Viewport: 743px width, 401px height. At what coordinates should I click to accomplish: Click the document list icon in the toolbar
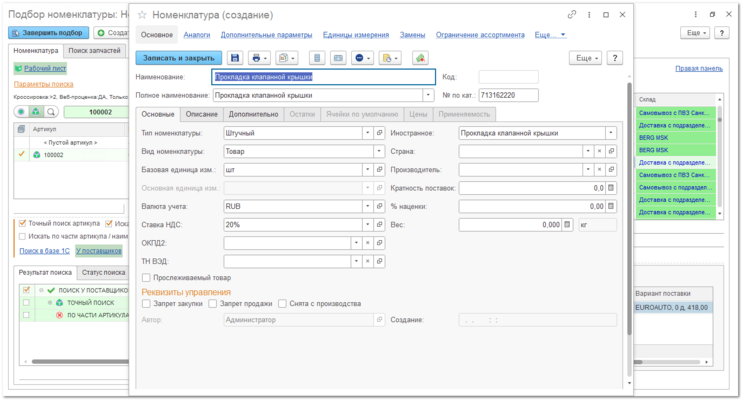tap(317, 58)
